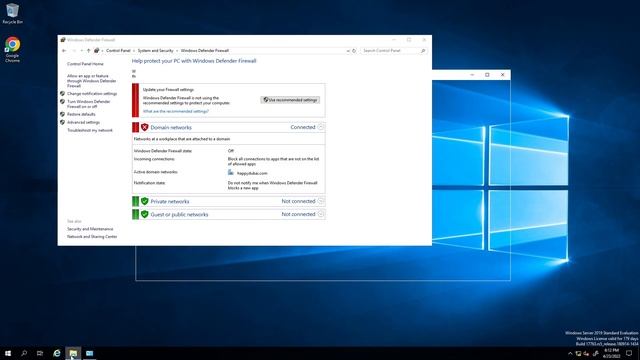Click Control Panel in the breadcrumb path
Screen dimensions: 640x360
pos(118,51)
